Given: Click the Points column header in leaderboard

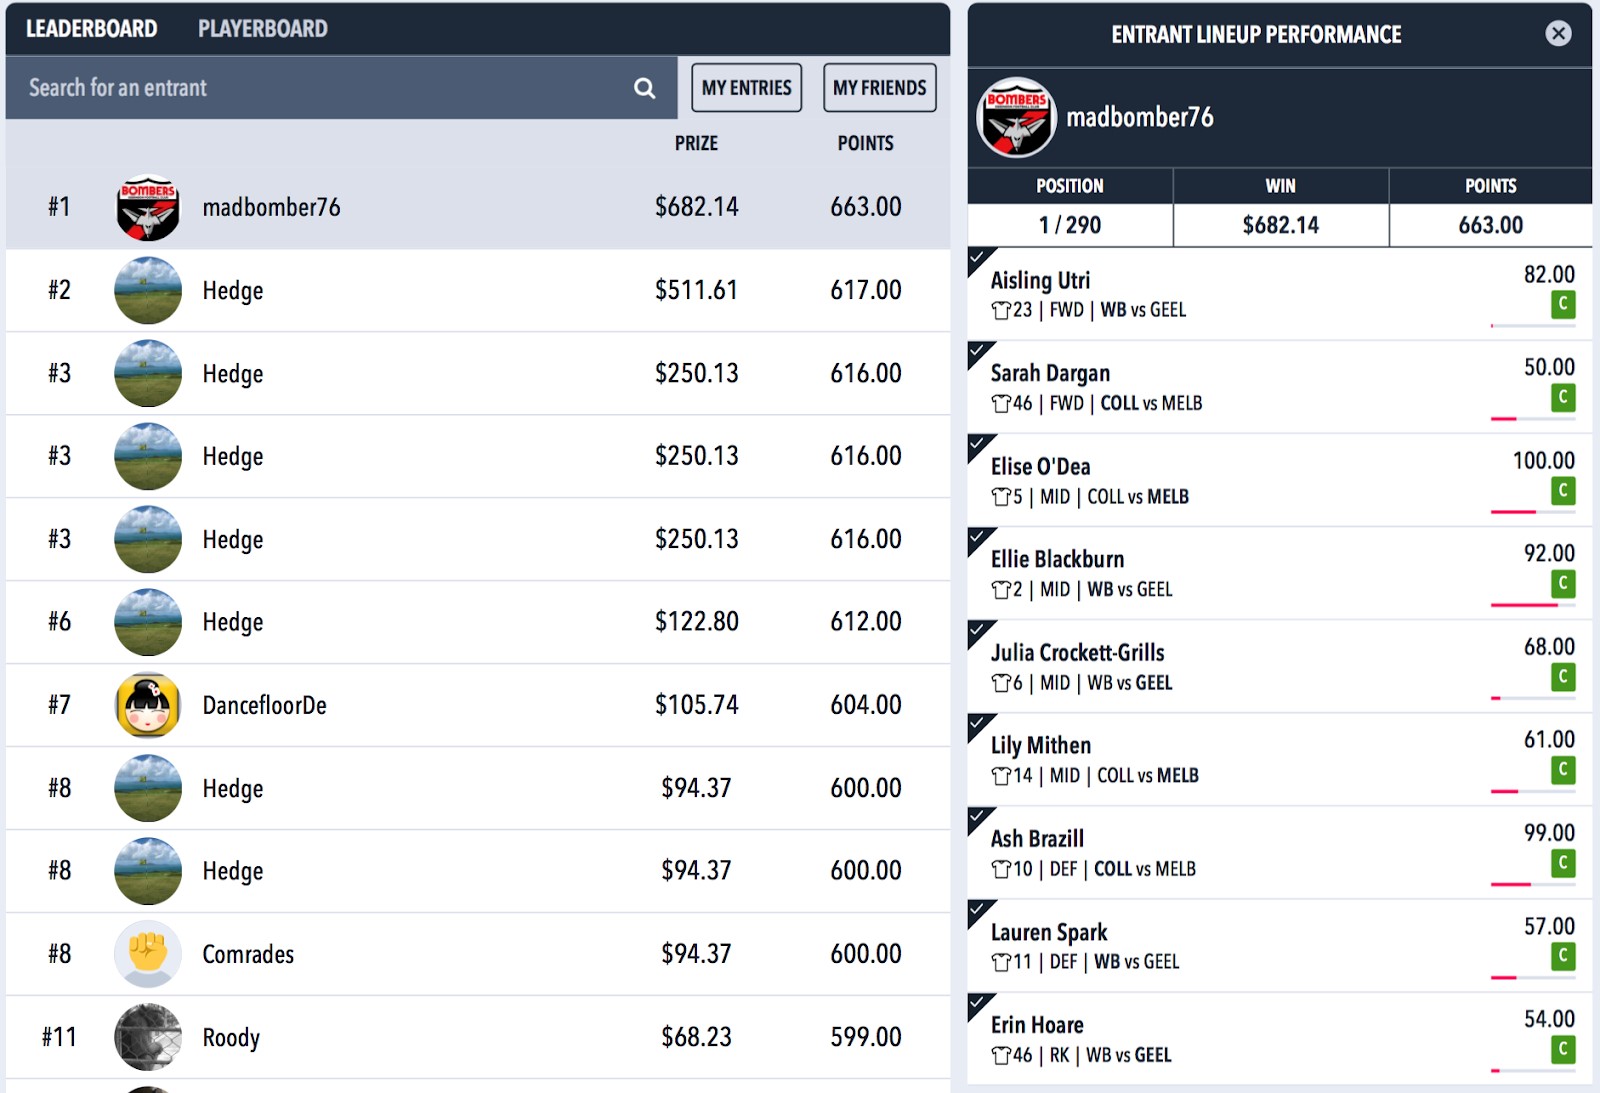Looking at the screenshot, I should pyautogui.click(x=866, y=143).
